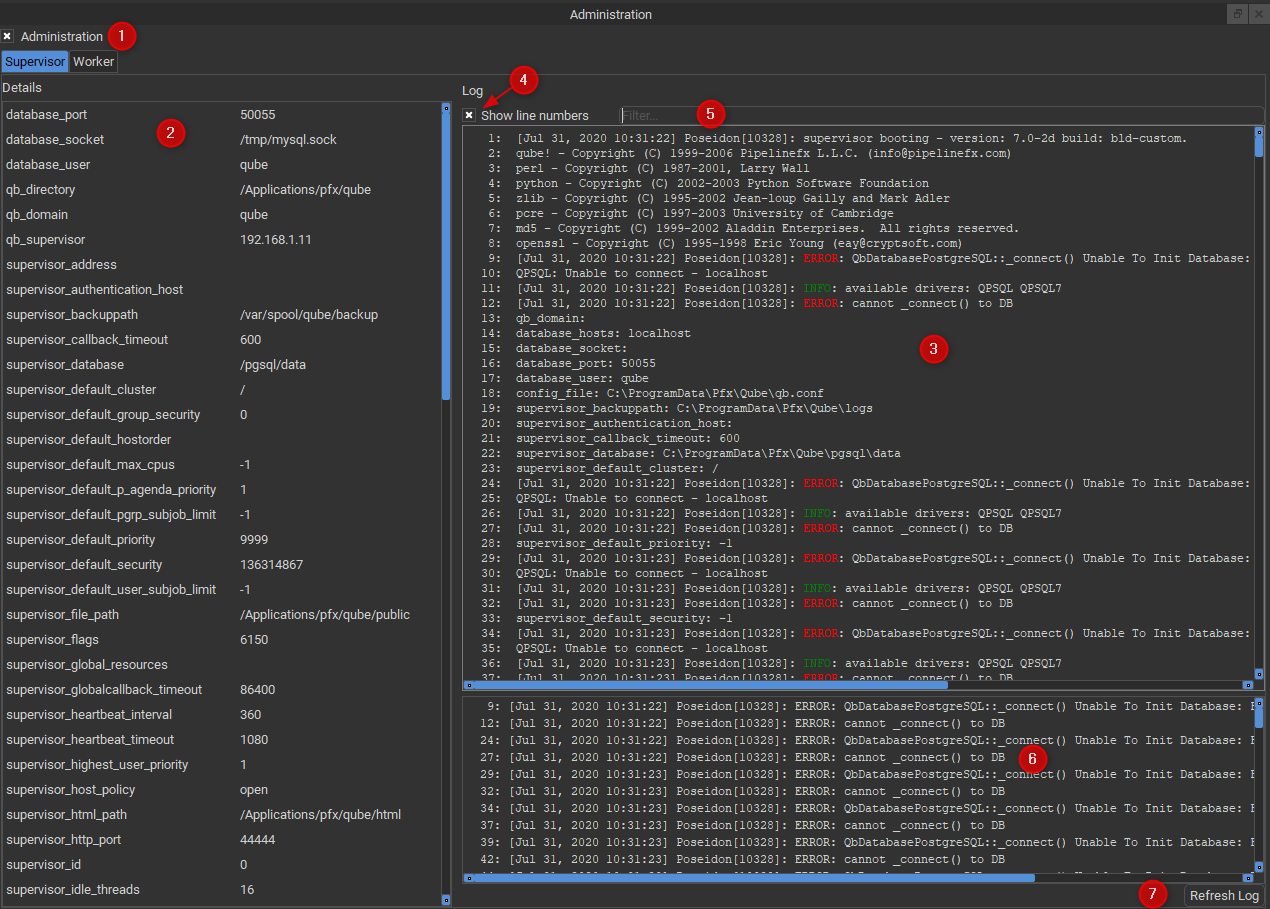The image size is (1270, 909).
Task: Click the error log's horizontal scrollbar thumb
Action: [755, 877]
